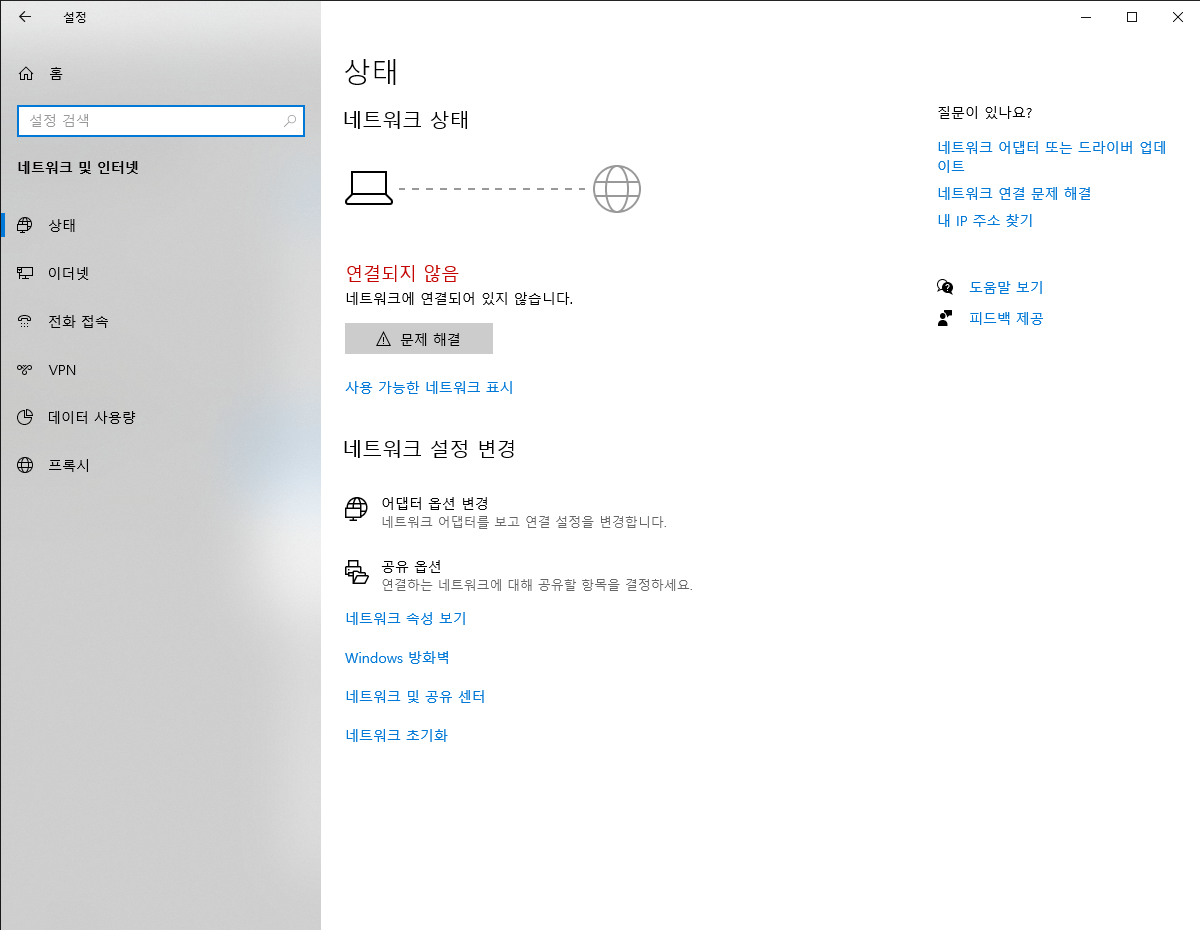
Task: Click the back arrow at top left
Action: click(24, 17)
